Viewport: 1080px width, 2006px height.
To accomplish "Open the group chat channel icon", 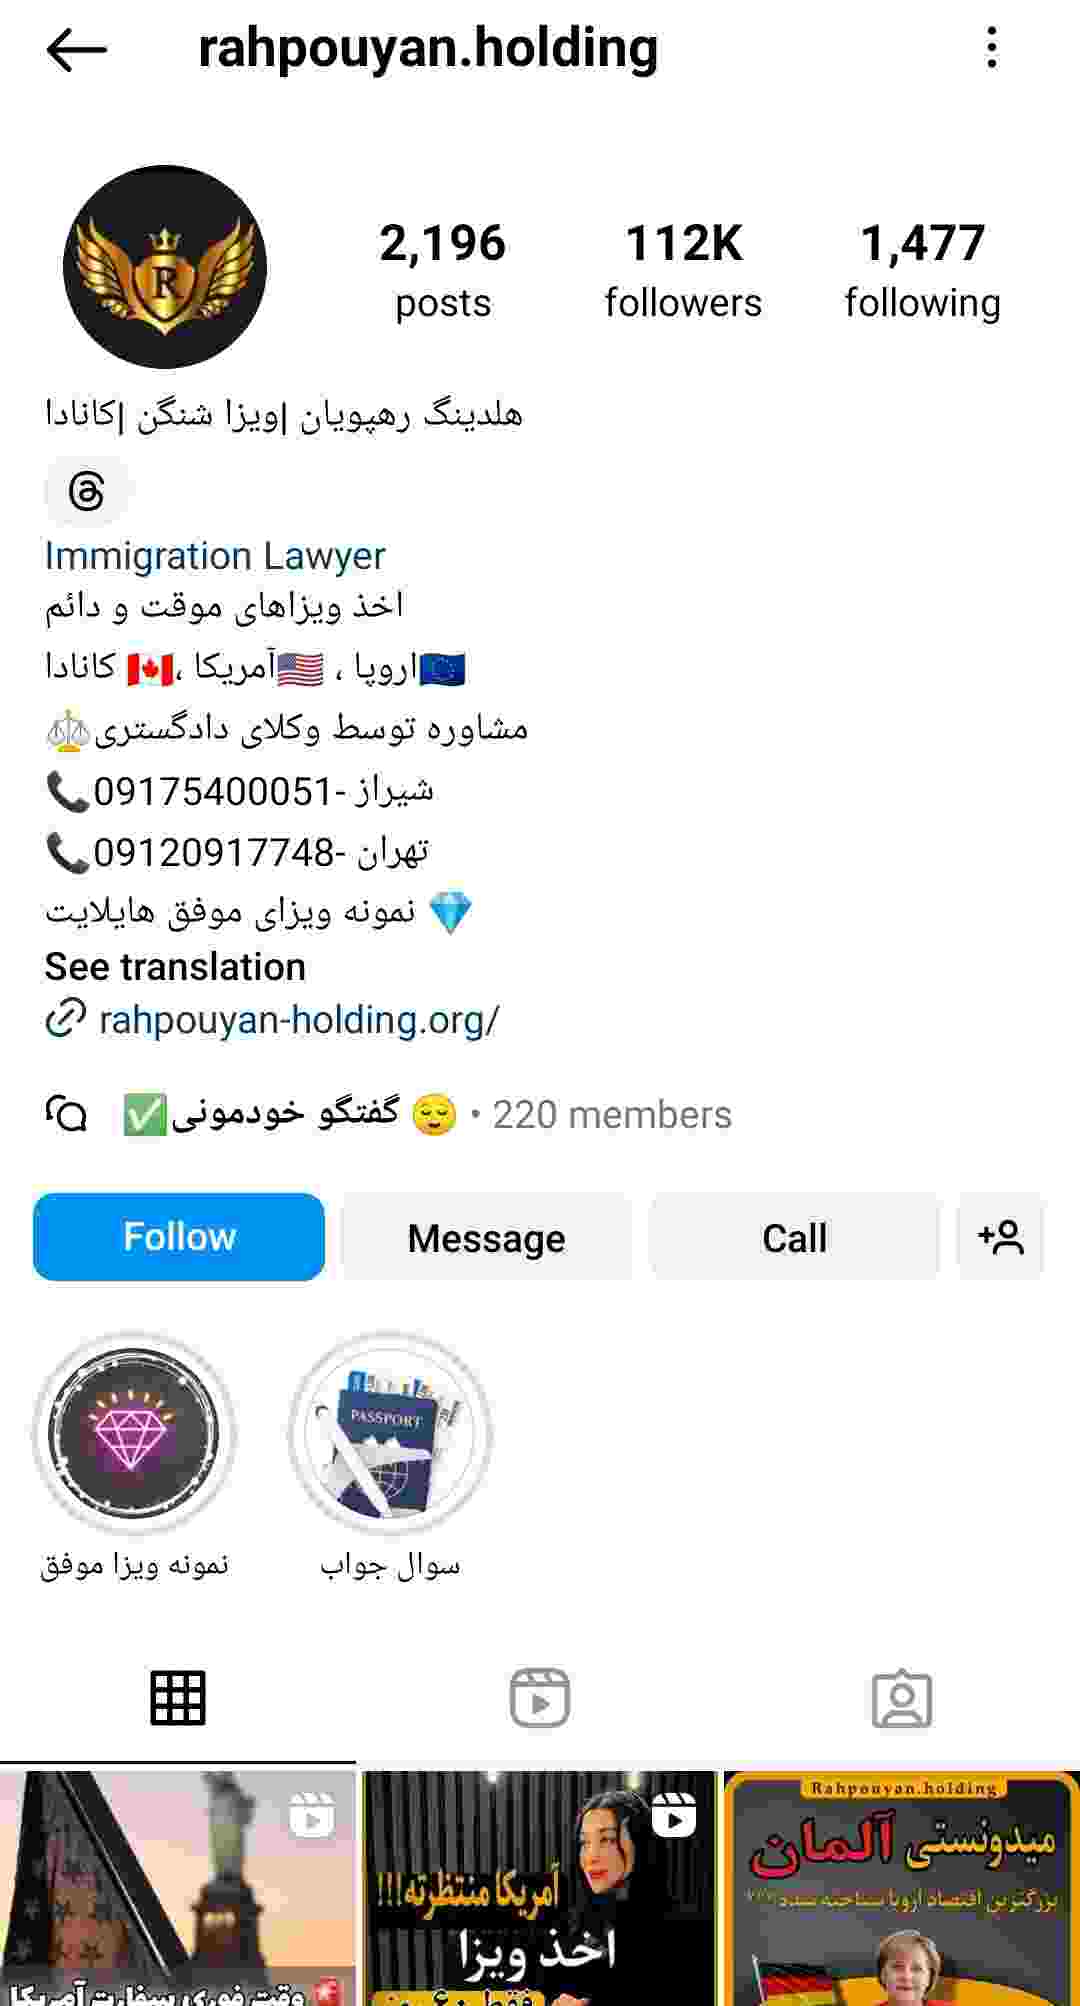I will pyautogui.click(x=66, y=1114).
